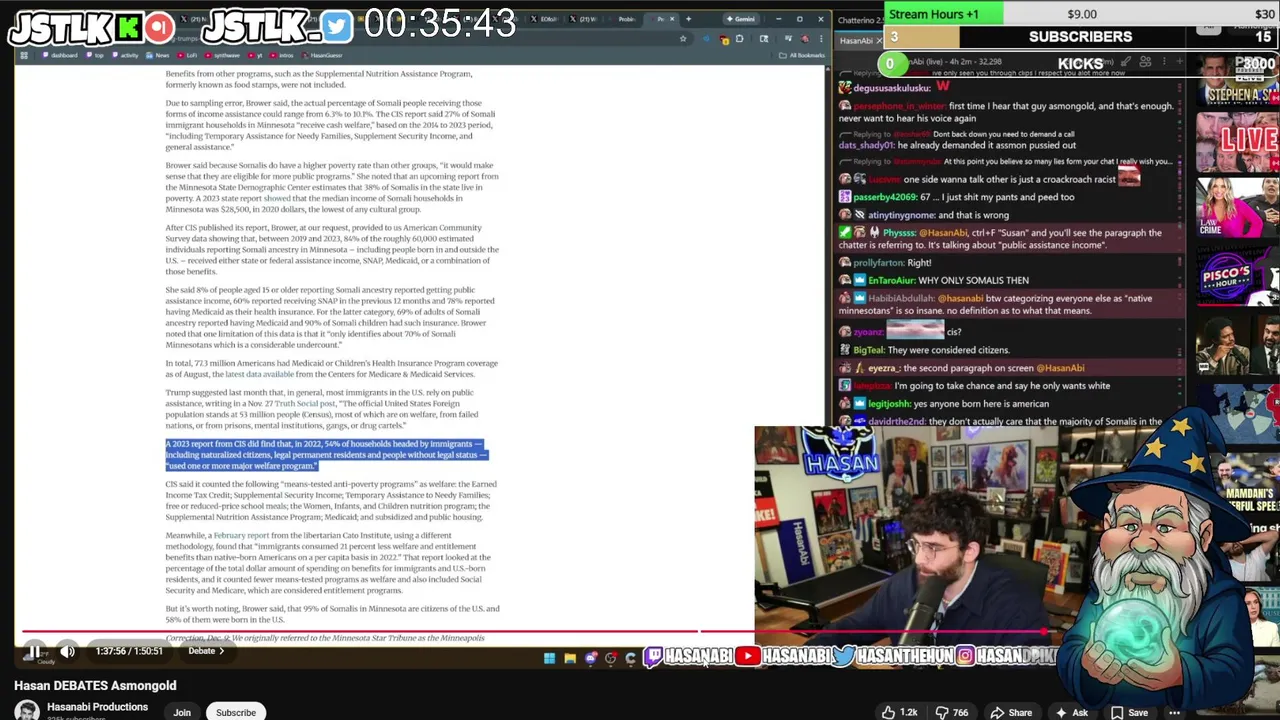
Task: Click the Gemini button in browser title bar
Action: click(741, 19)
